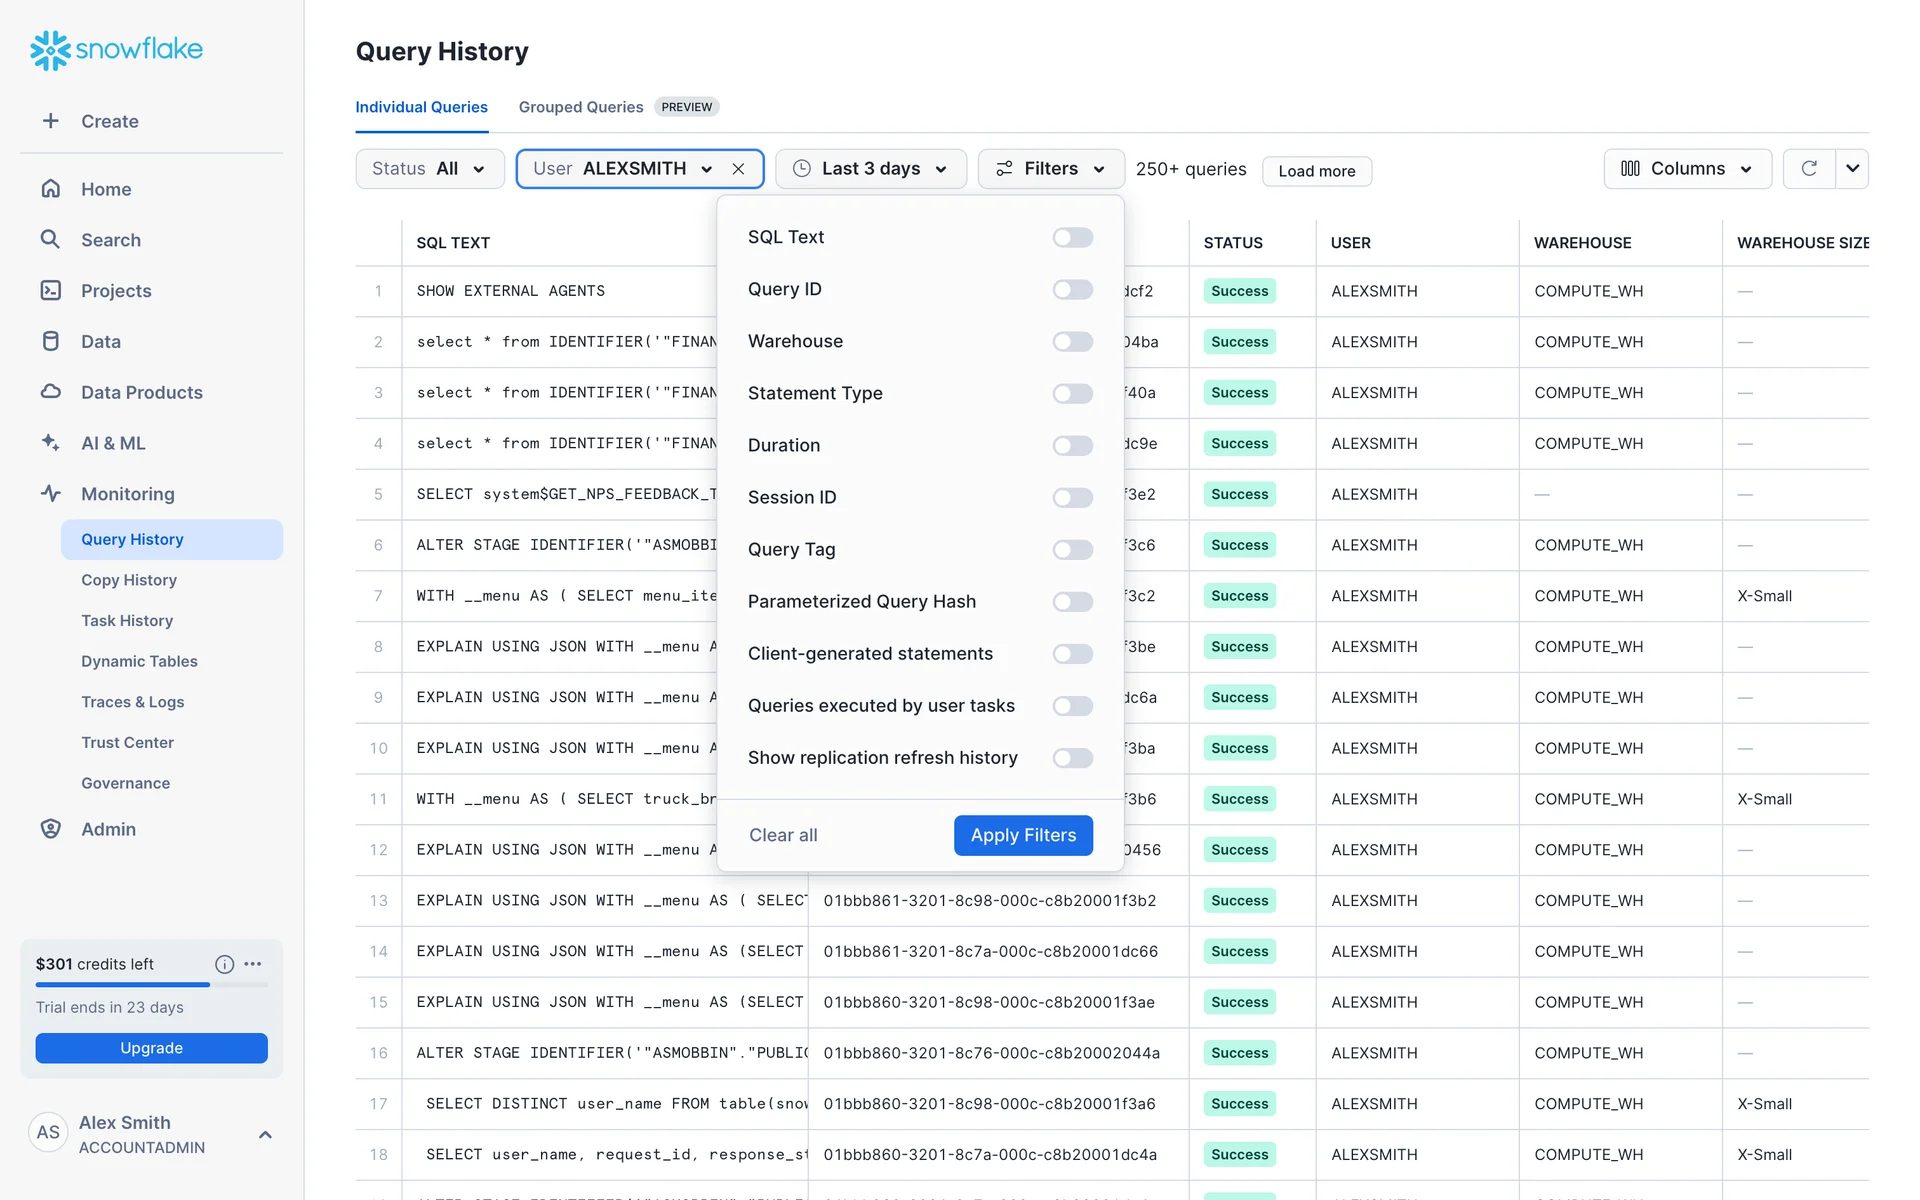The image size is (1920, 1200).
Task: Click the Apply Filters button
Action: (1023, 835)
